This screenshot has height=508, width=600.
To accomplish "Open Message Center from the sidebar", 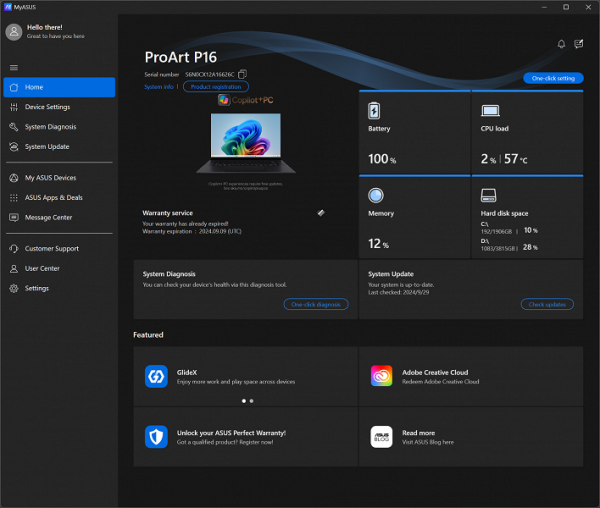I will (x=48, y=217).
